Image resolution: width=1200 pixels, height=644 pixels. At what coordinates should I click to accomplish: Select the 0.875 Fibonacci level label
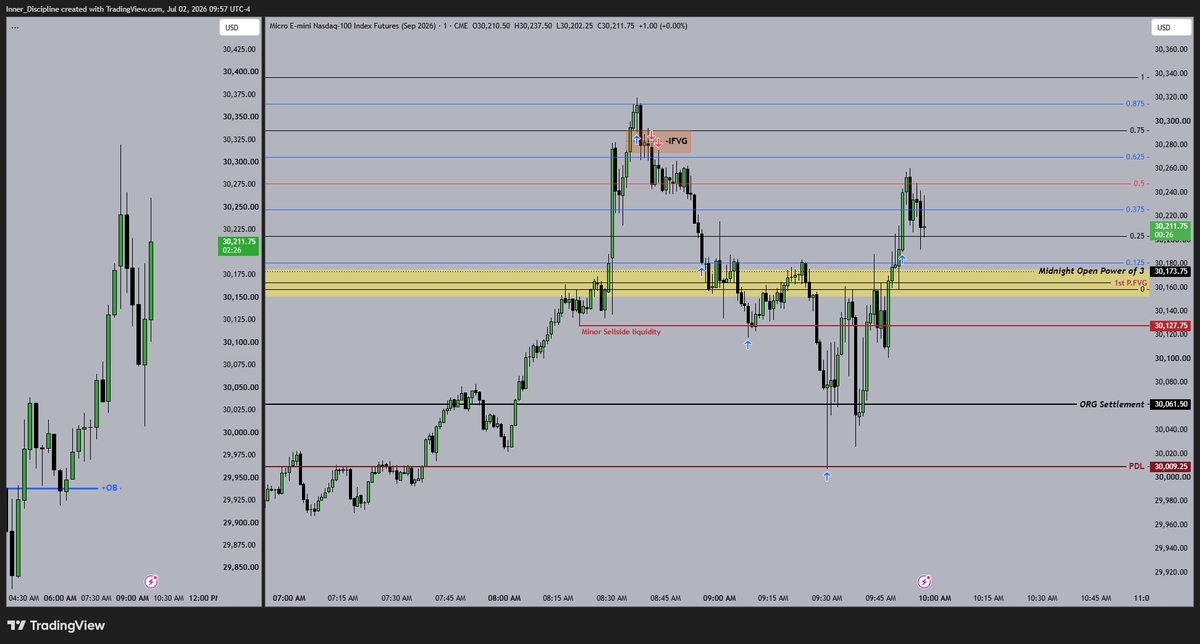[x=1134, y=103]
